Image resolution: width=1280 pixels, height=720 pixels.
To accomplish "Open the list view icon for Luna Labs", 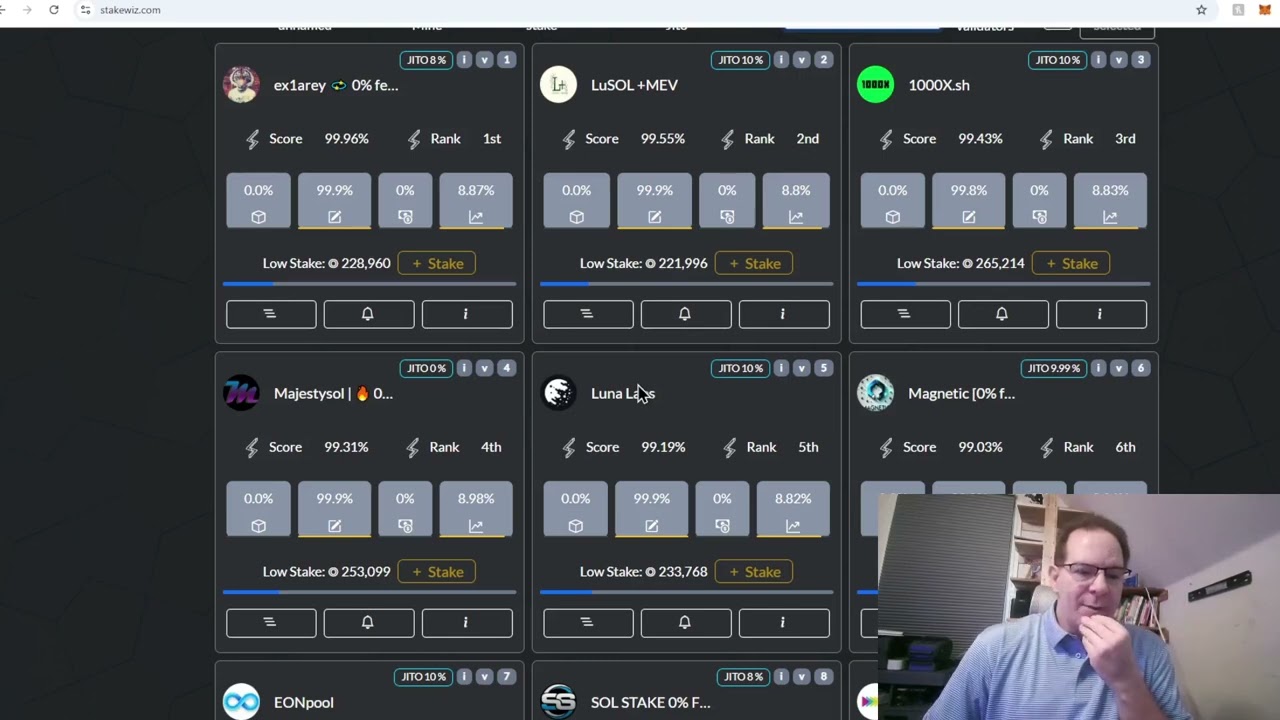I will (x=587, y=623).
